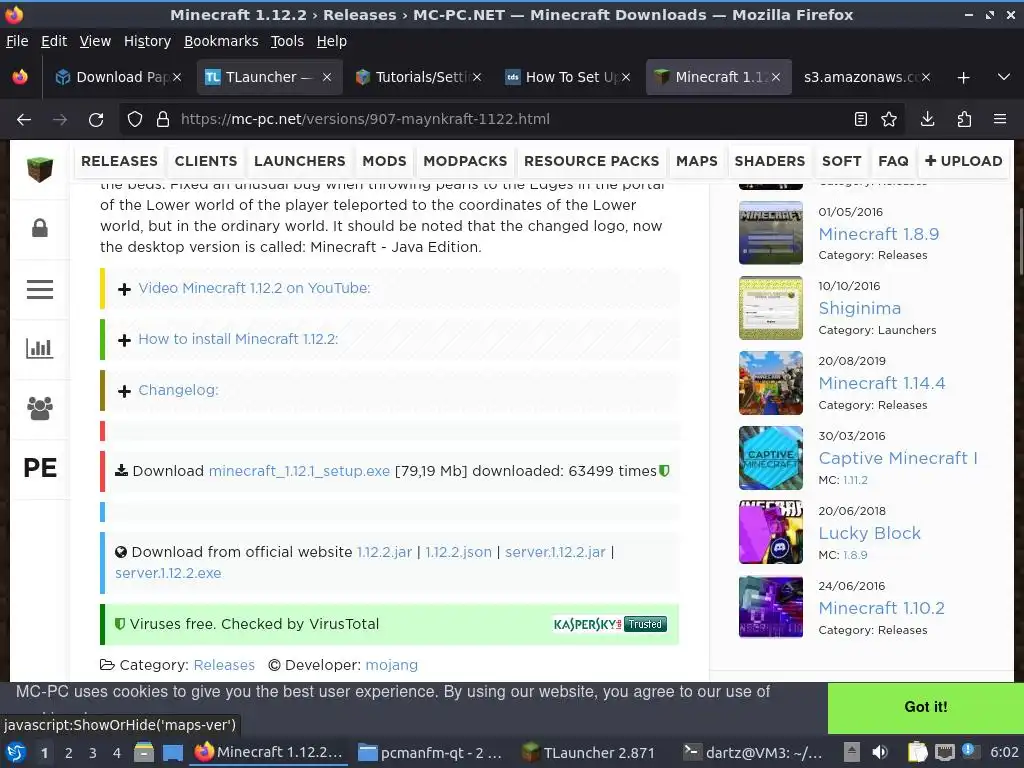Click the UPLOAD nav button

point(963,161)
